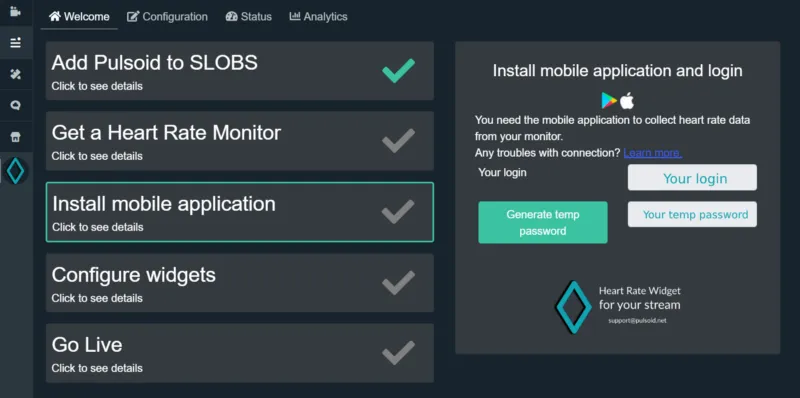This screenshot has height=398, width=800.
Task: Click the grey checkmark for Get a Heart Rate Monitor
Action: (398, 141)
